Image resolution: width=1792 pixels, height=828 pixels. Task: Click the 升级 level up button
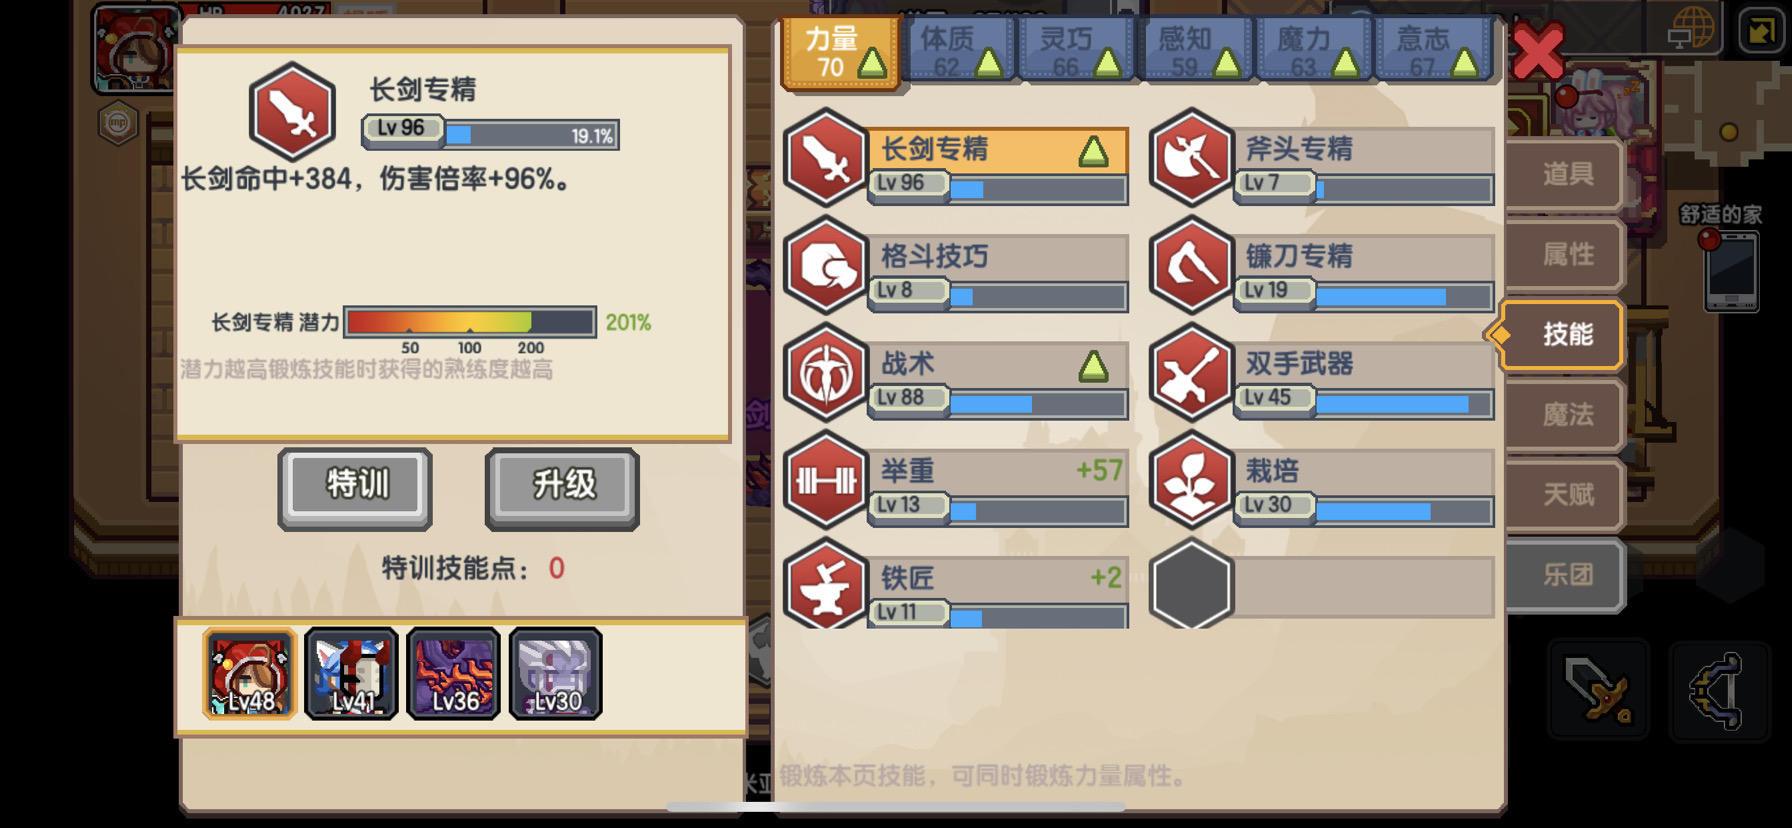[x=562, y=487]
